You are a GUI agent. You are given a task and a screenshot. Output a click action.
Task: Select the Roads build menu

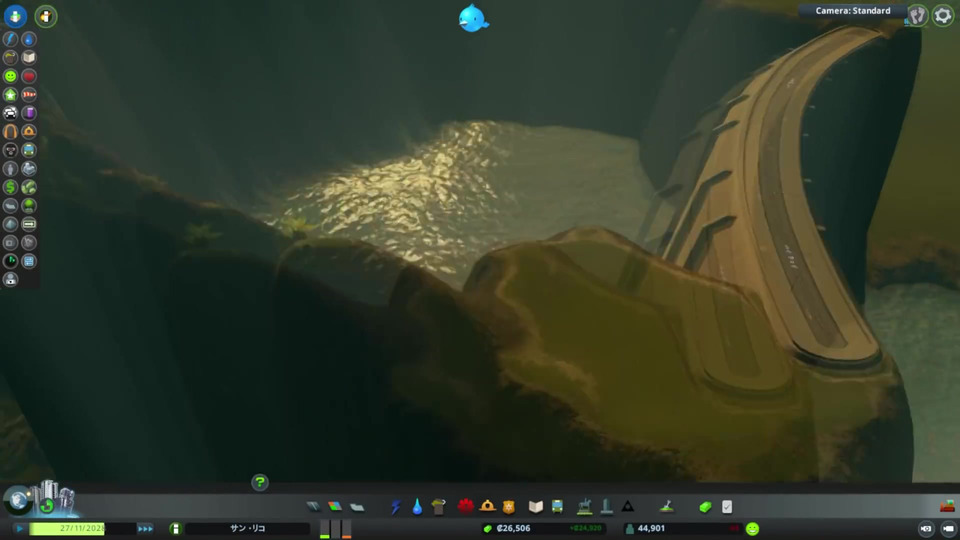(x=313, y=506)
